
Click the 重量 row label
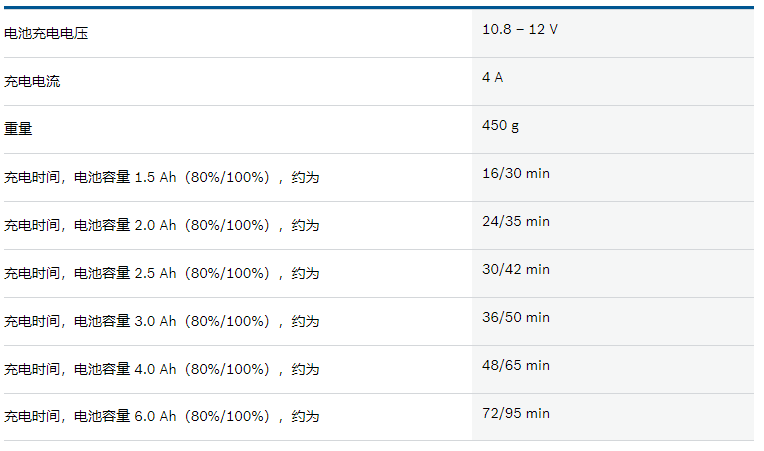[18, 129]
